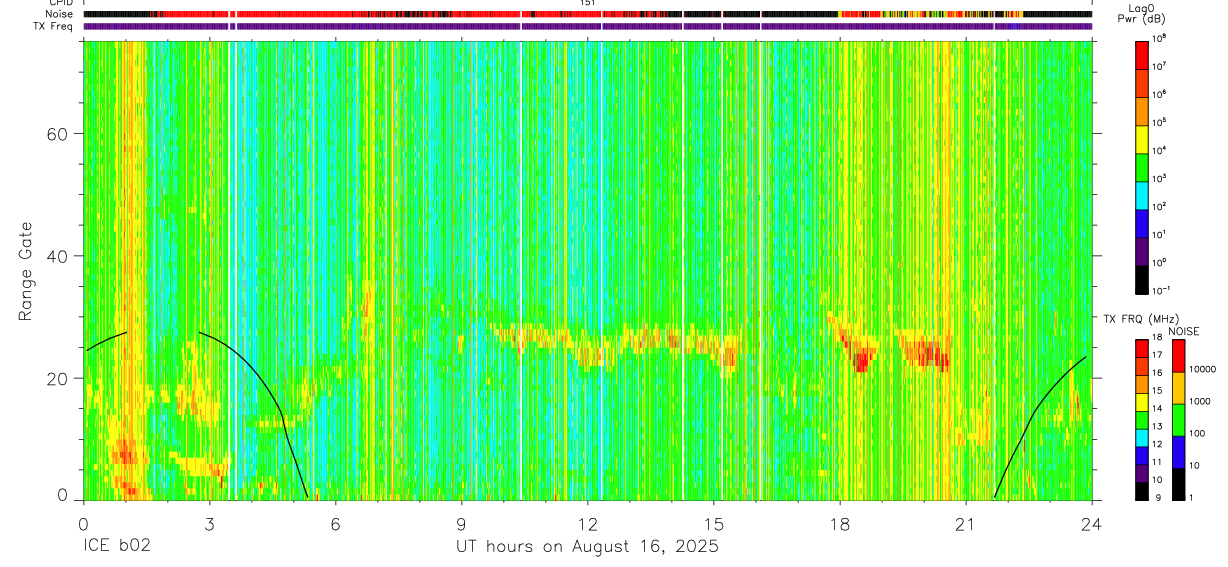
Task: Click the "Range Gate" y-axis label
Action: click(26, 271)
